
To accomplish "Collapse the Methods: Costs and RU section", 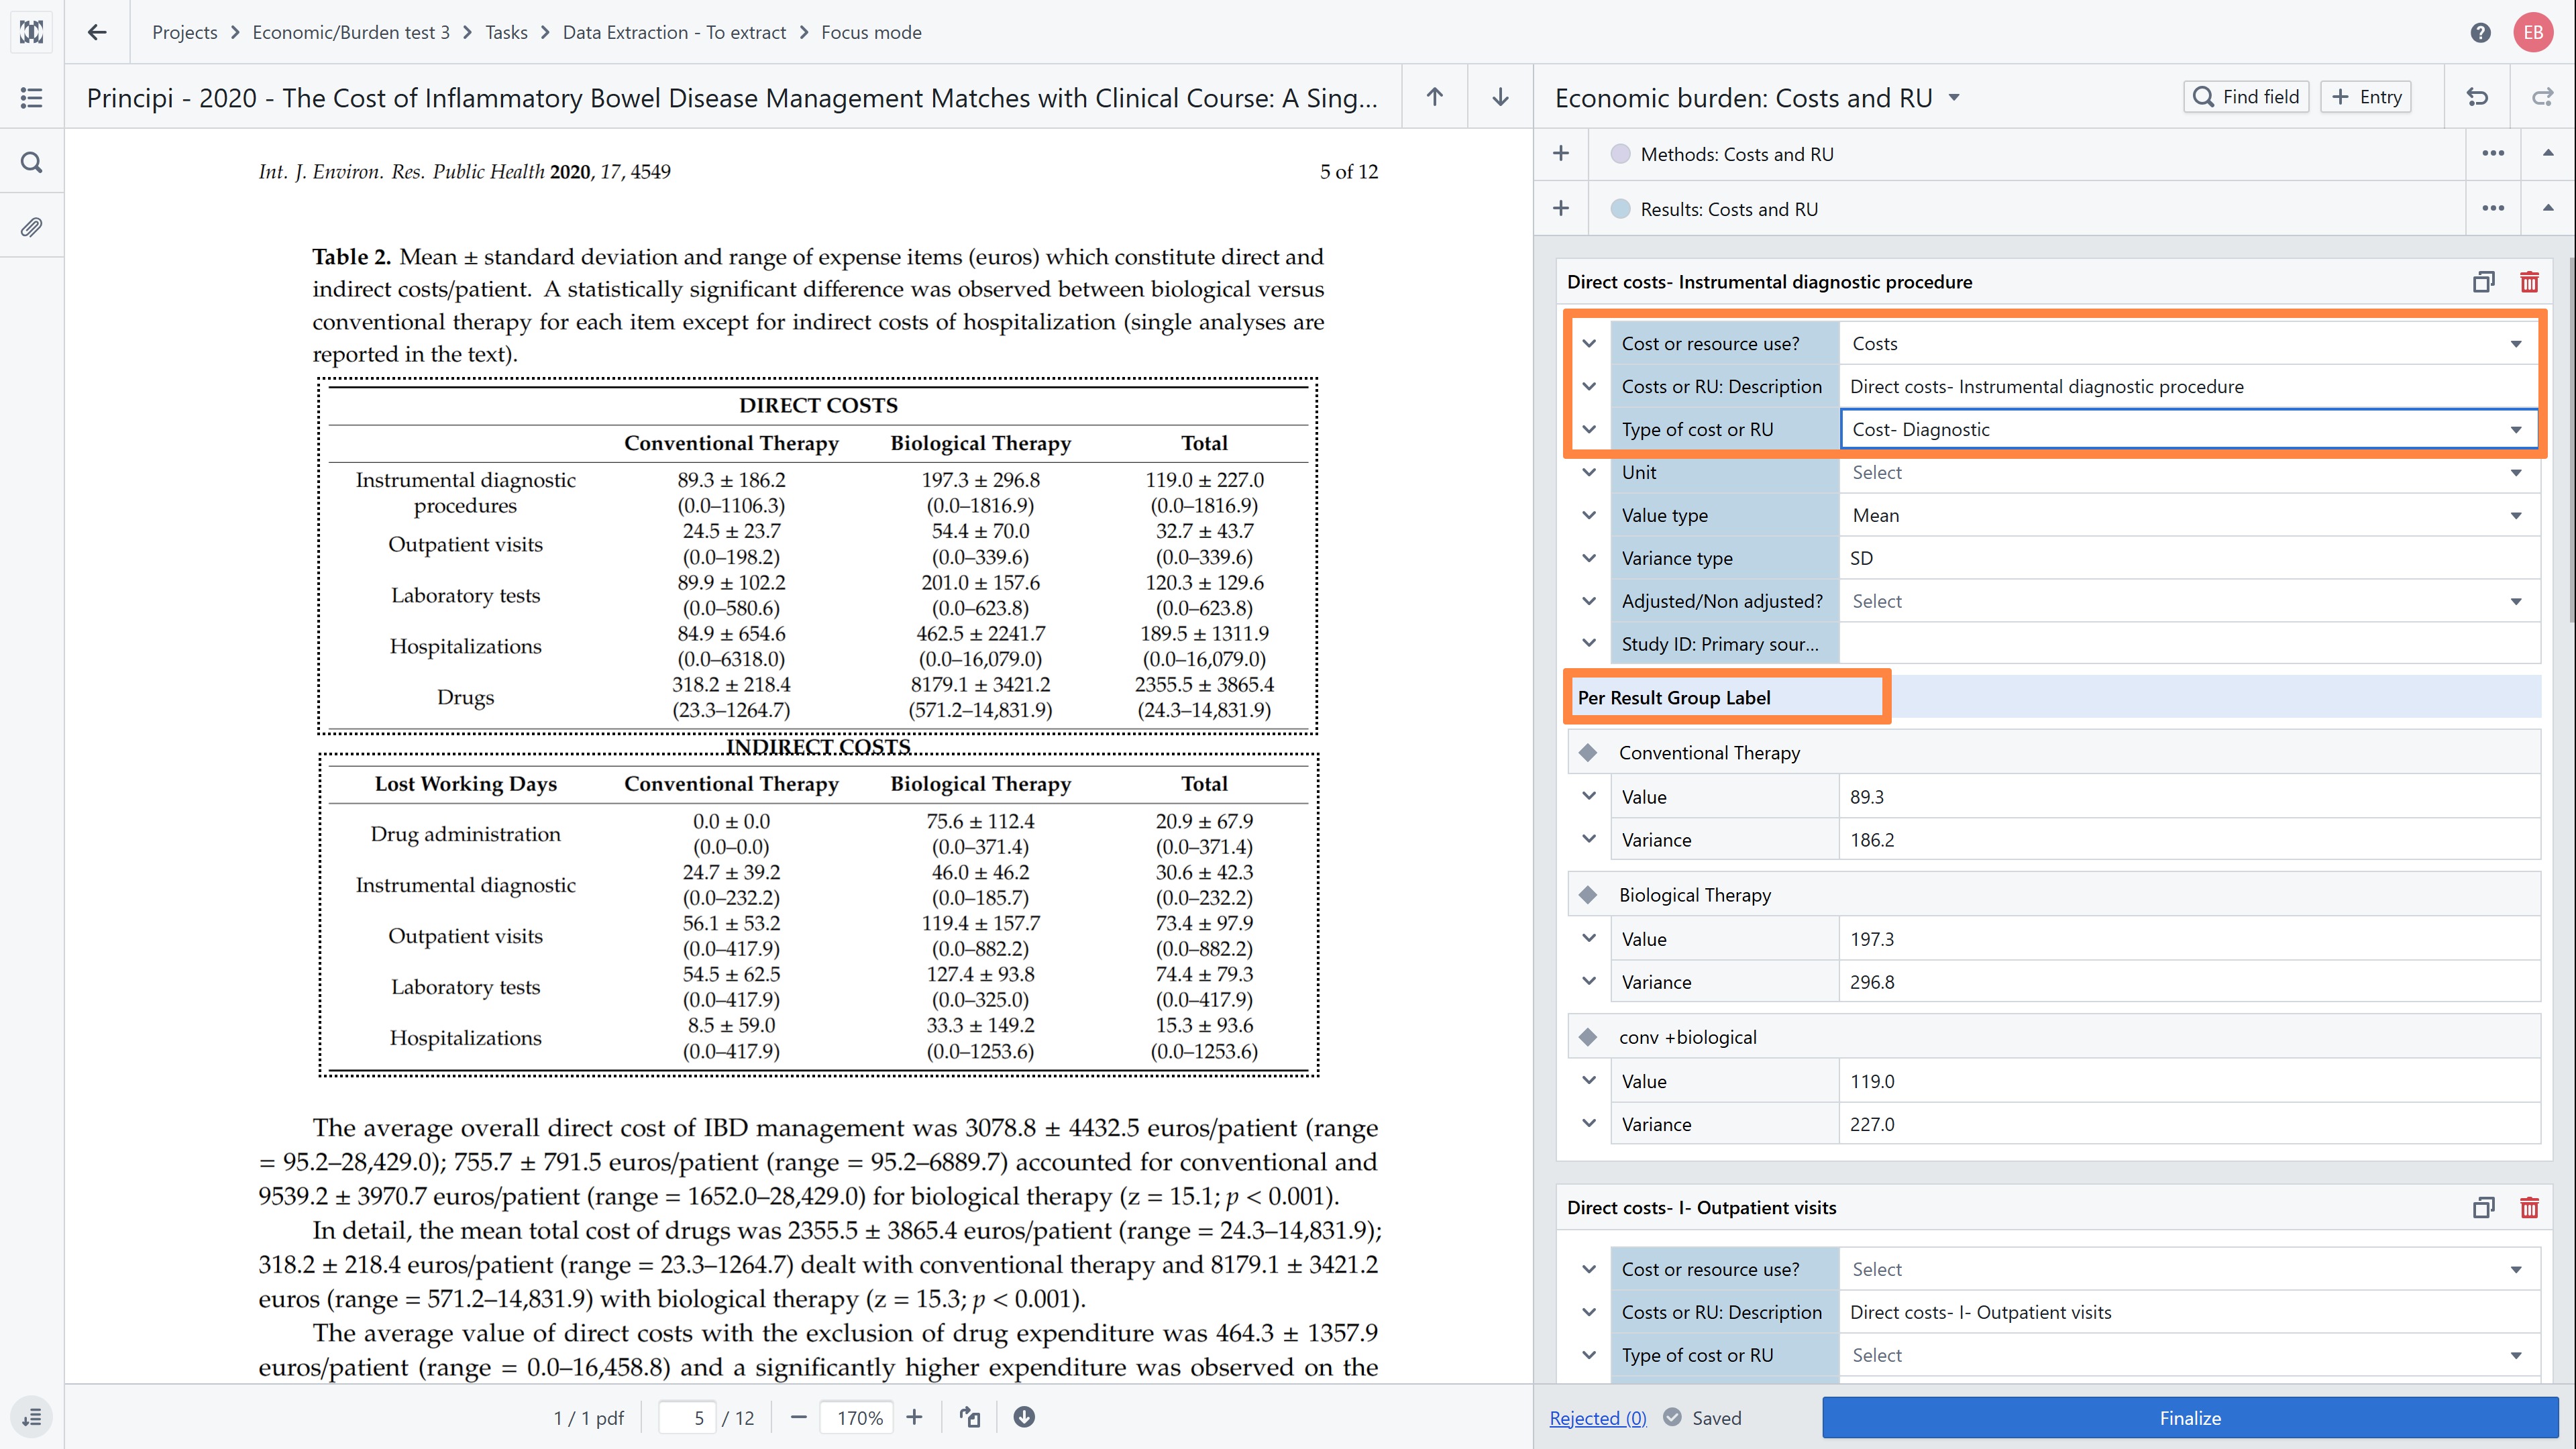I will coord(2548,153).
